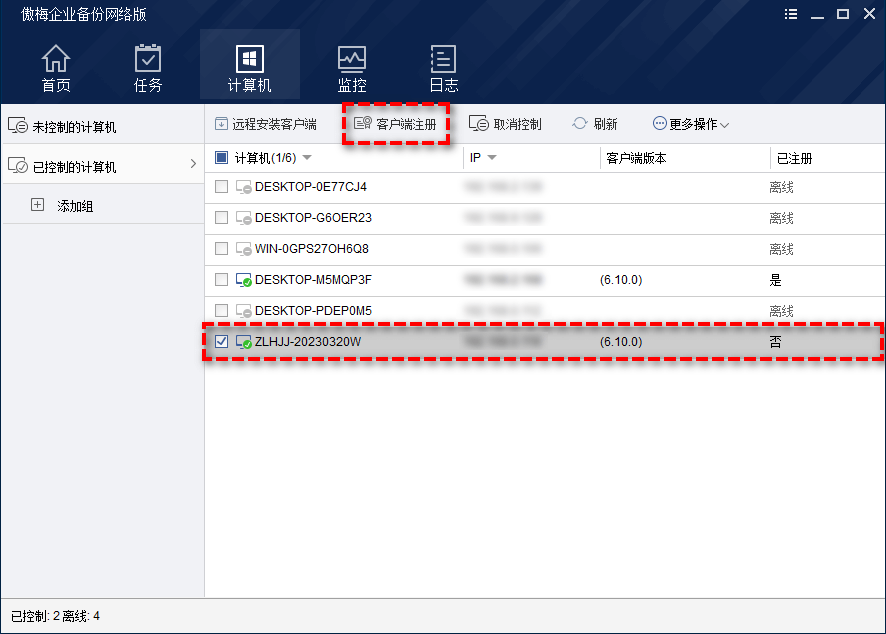Click the 客户端版本 column header
The image size is (886, 634).
636,158
